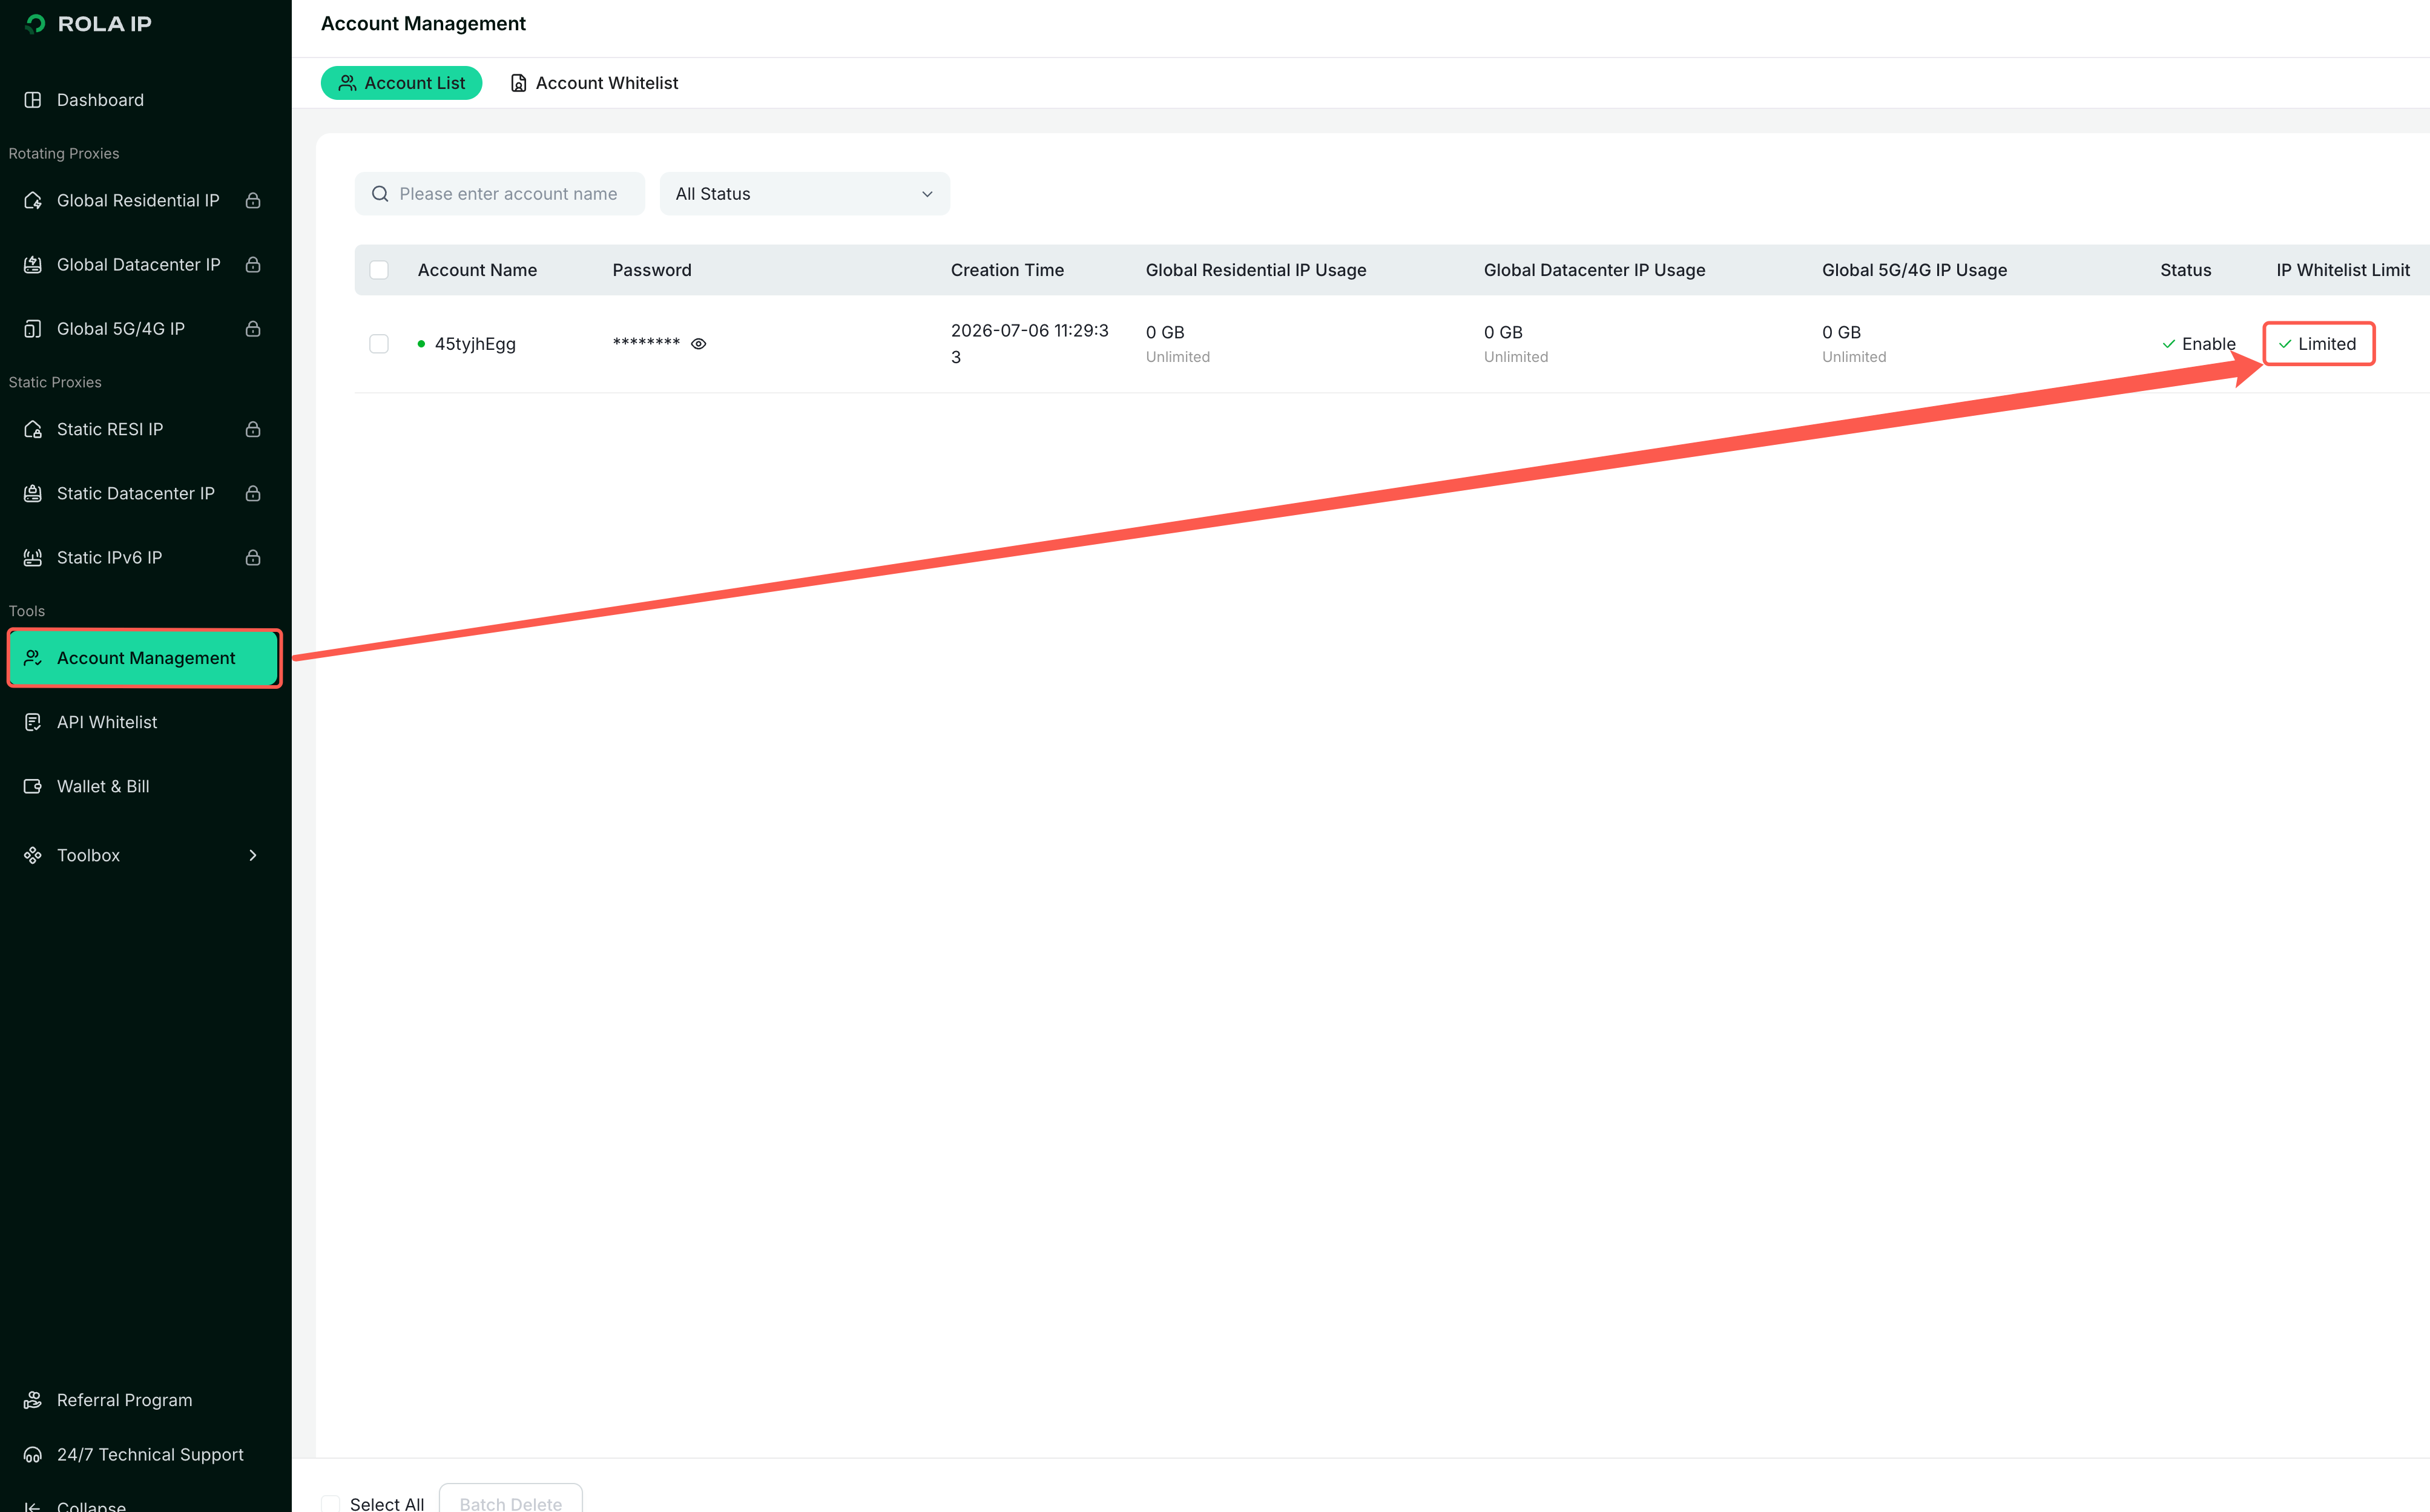Open the All Status dropdown
The image size is (2430, 1512).
coord(805,194)
